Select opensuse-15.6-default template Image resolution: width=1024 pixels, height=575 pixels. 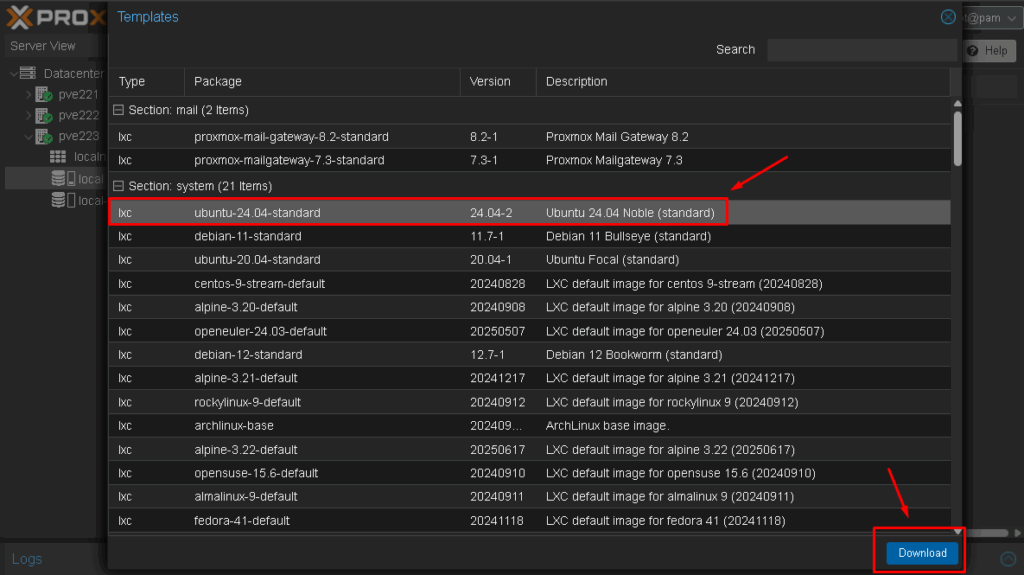529,473
